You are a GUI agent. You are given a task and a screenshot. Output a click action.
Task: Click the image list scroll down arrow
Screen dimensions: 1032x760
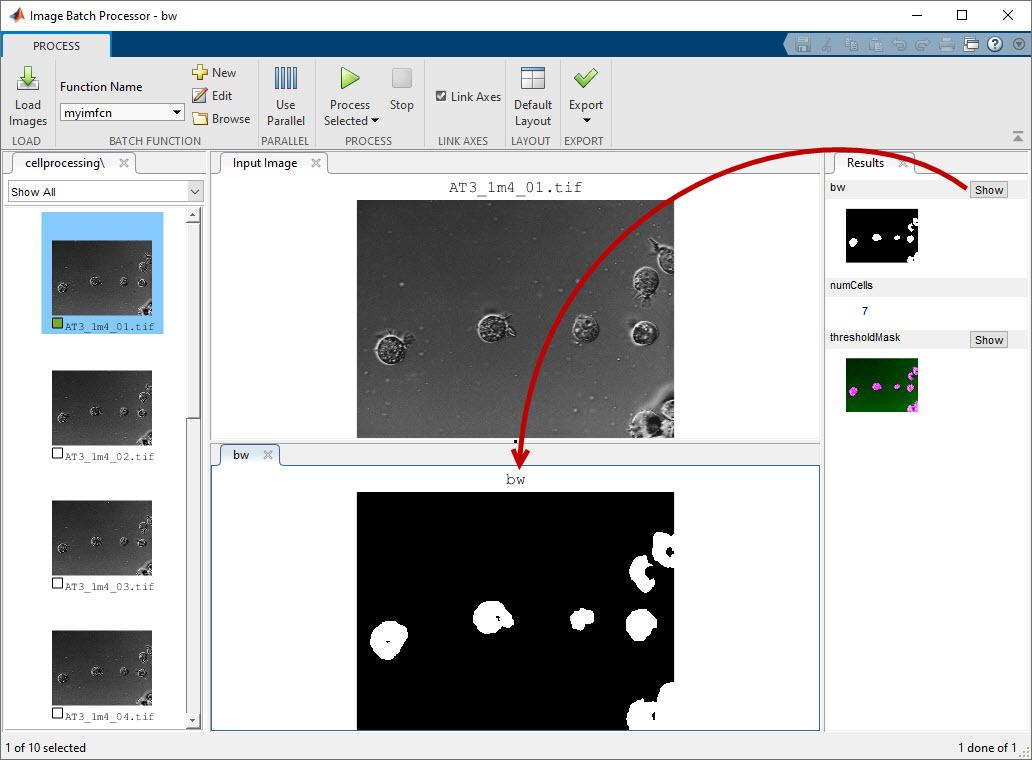pyautogui.click(x=193, y=720)
